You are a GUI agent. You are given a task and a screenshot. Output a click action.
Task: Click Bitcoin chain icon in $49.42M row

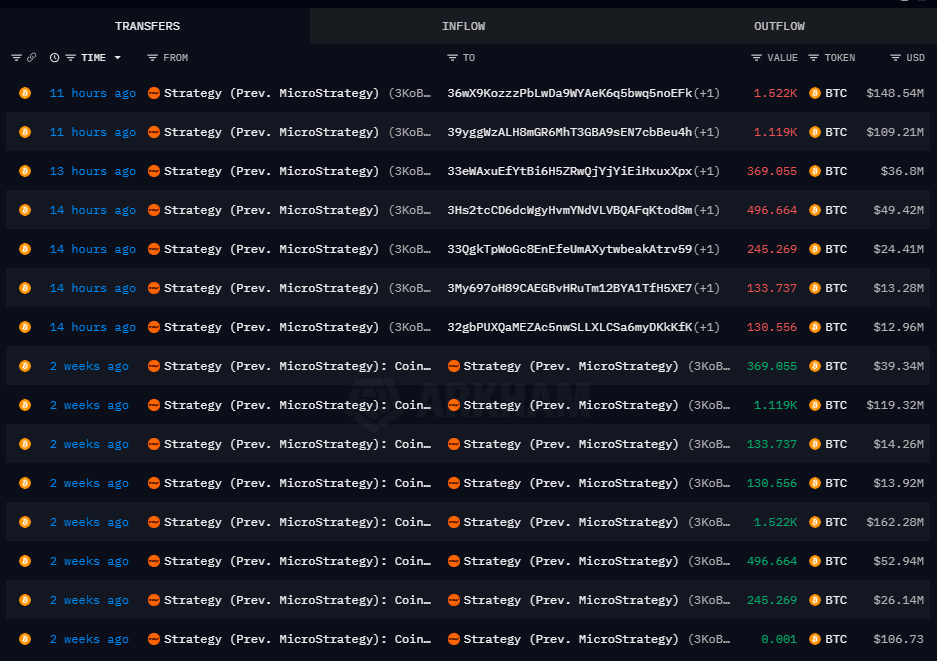[x=25, y=210]
